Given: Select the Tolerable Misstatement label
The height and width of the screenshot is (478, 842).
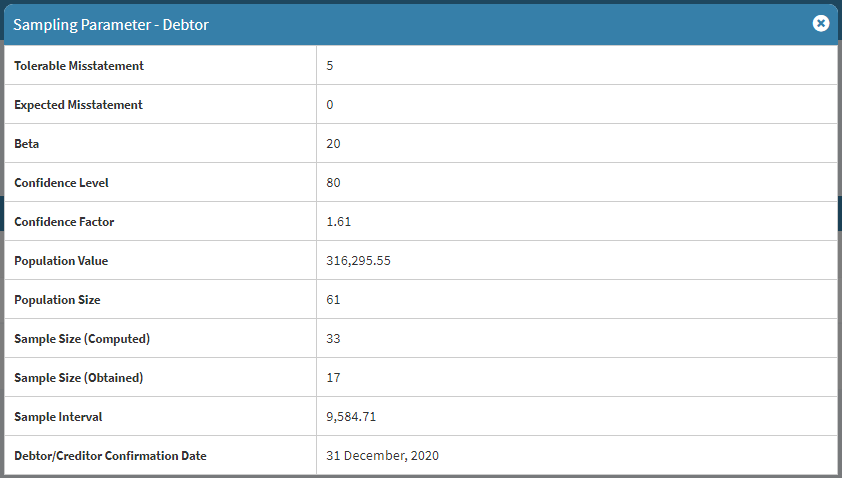Looking at the screenshot, I should [79, 66].
